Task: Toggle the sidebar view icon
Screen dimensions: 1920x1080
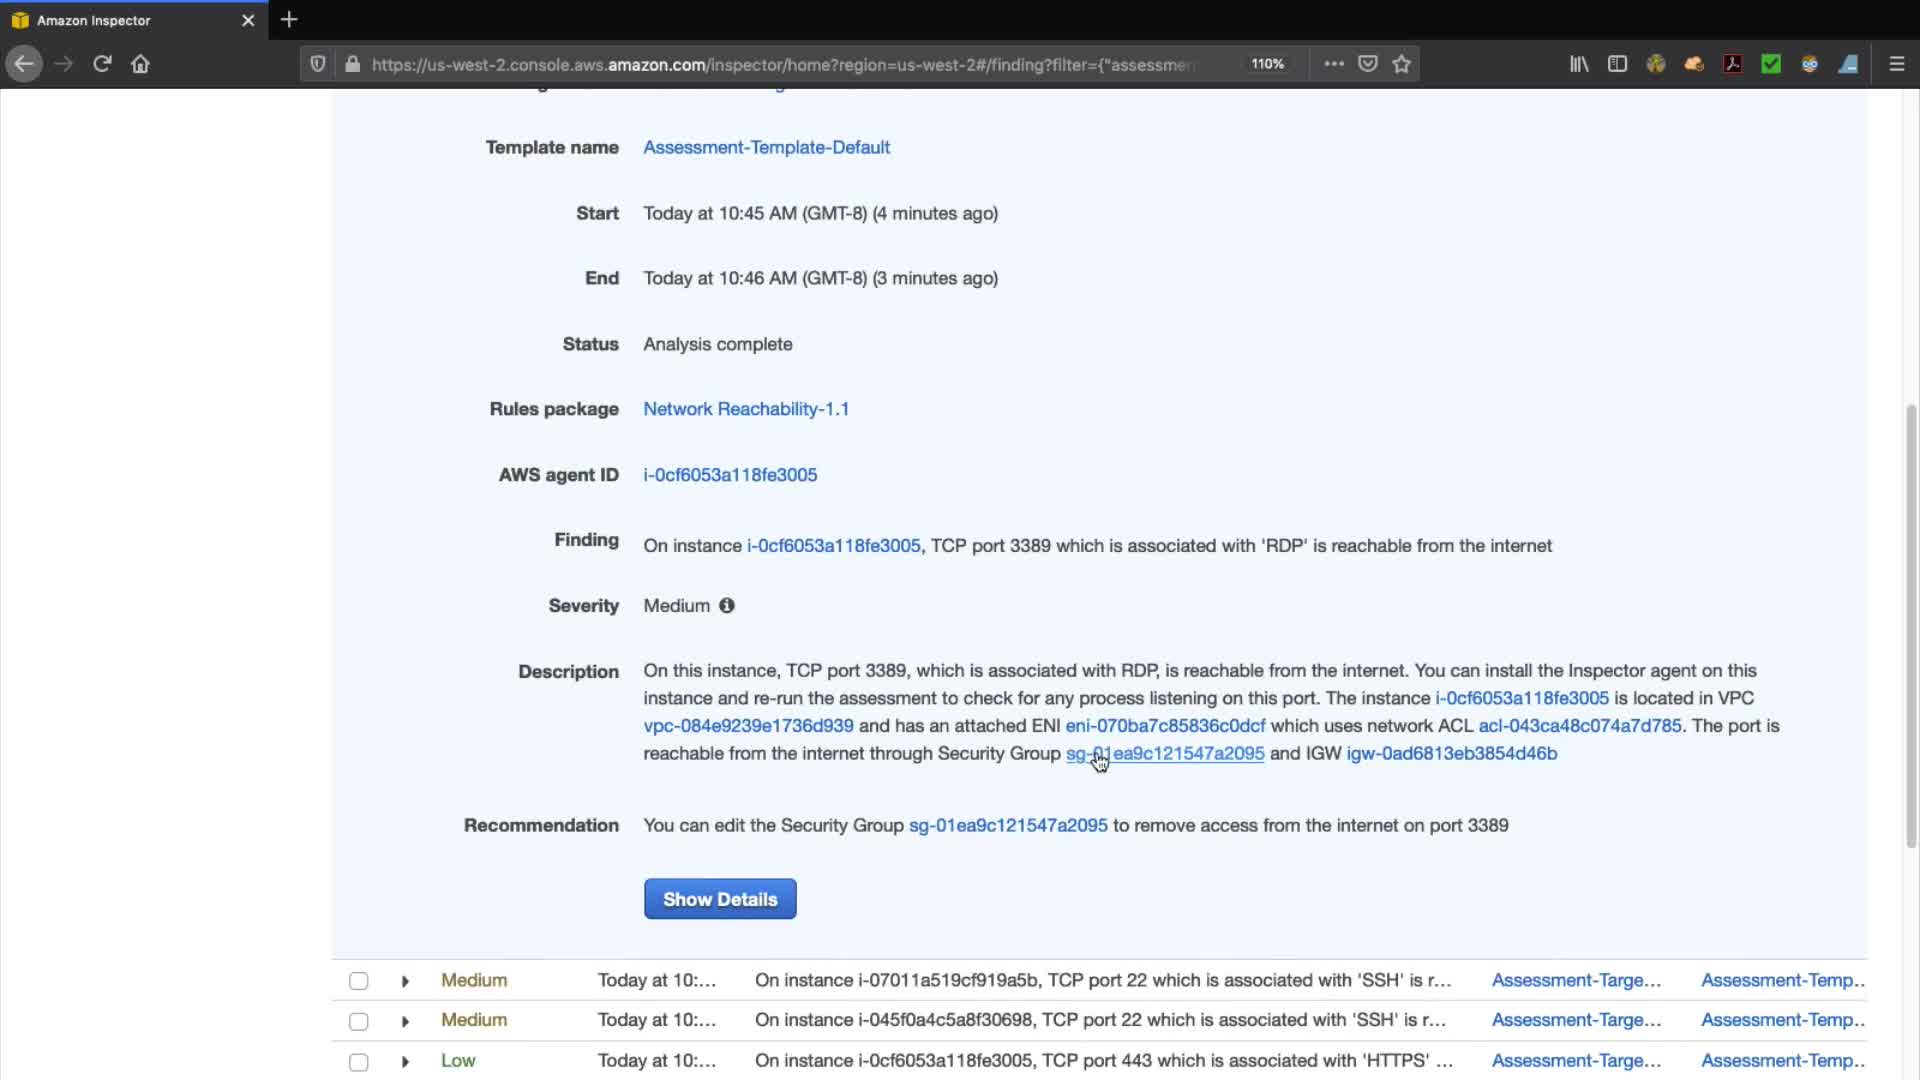Action: point(1617,64)
